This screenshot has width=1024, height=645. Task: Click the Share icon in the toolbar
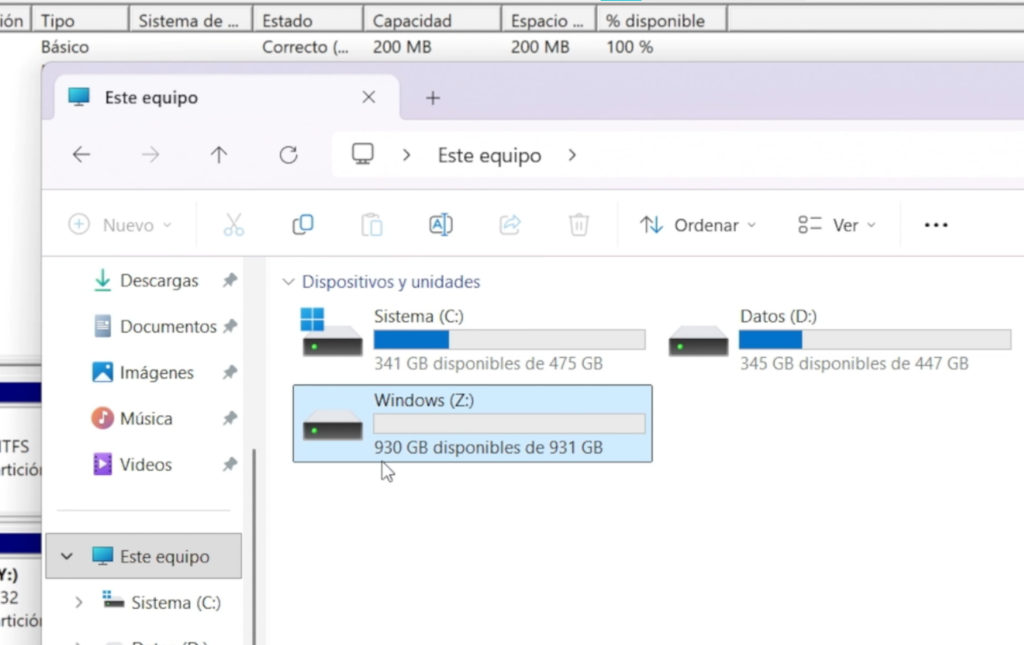coord(510,224)
